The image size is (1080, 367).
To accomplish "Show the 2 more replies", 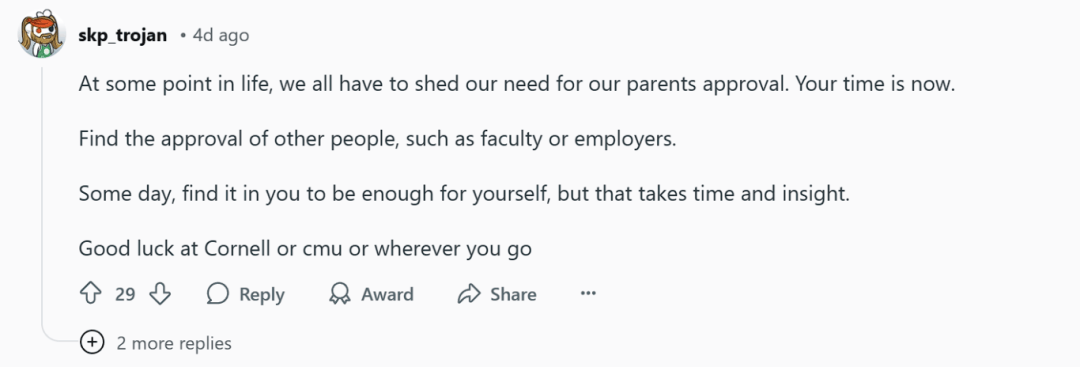I will click(174, 343).
